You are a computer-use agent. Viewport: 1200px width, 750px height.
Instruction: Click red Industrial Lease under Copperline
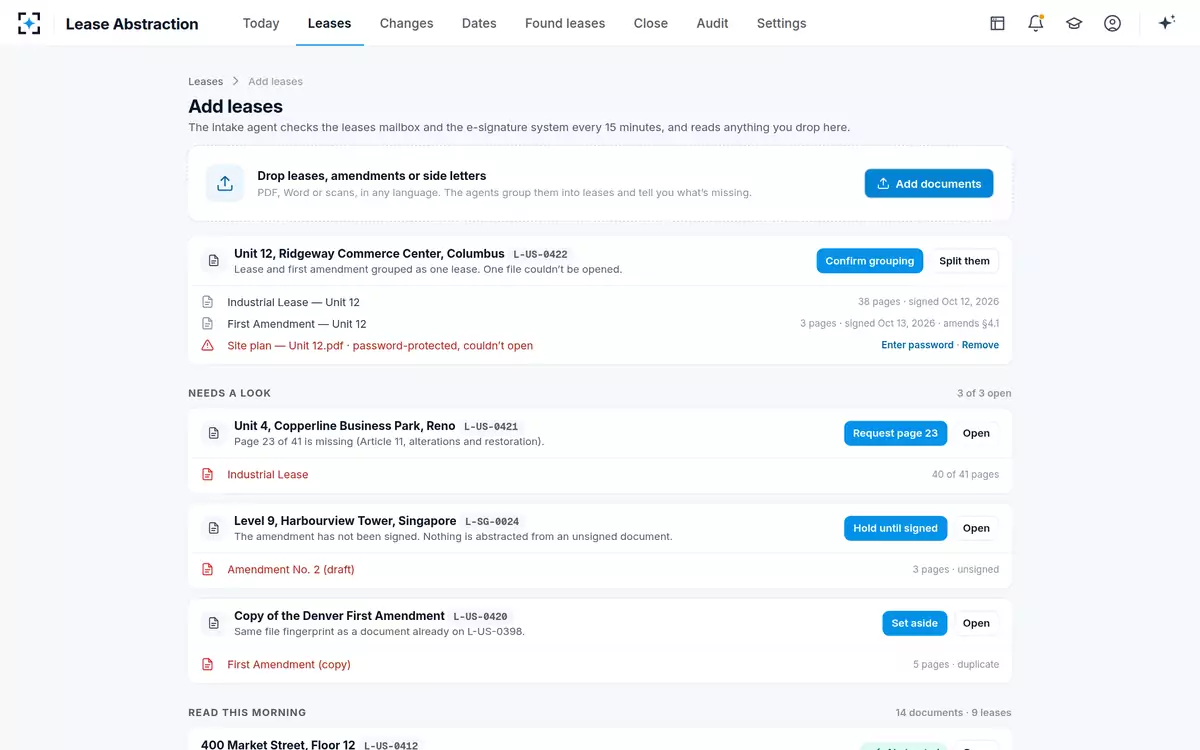(x=267, y=474)
